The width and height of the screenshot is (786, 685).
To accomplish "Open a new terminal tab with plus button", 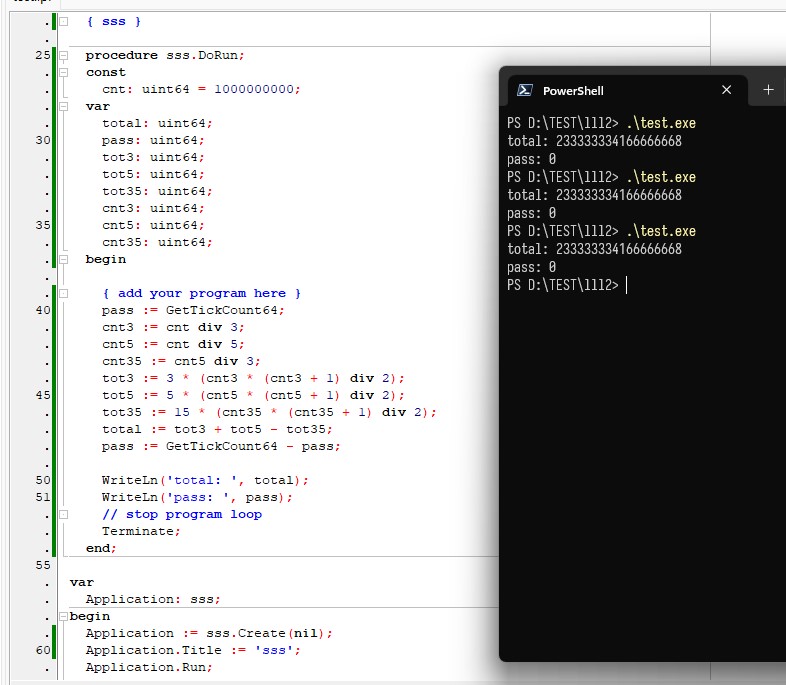I will point(768,90).
